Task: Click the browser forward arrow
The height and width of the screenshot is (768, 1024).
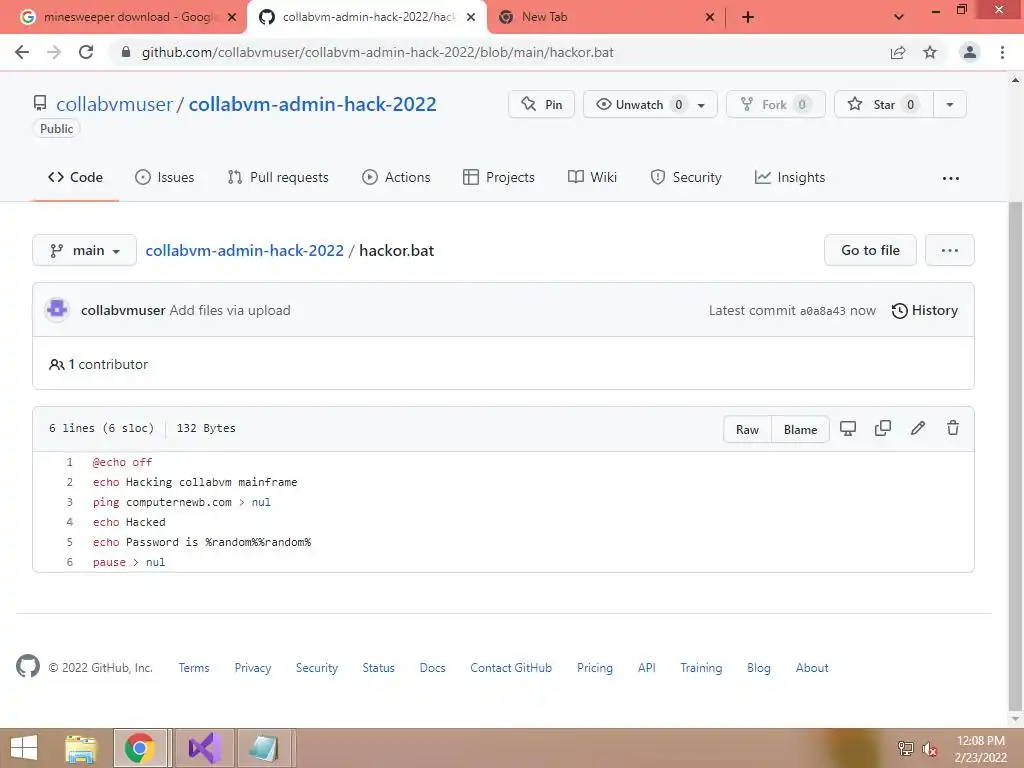Action: pyautogui.click(x=54, y=52)
